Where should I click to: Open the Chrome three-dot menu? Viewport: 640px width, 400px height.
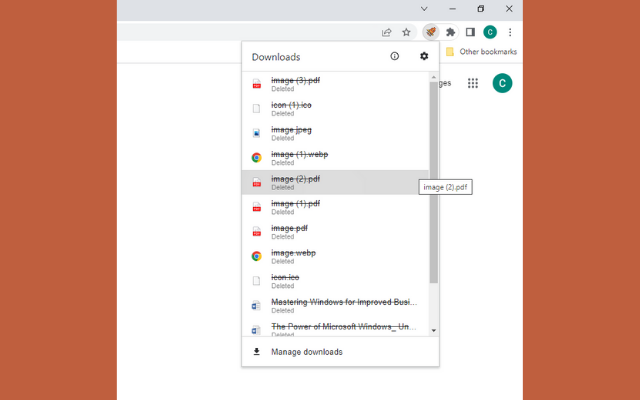coord(510,32)
